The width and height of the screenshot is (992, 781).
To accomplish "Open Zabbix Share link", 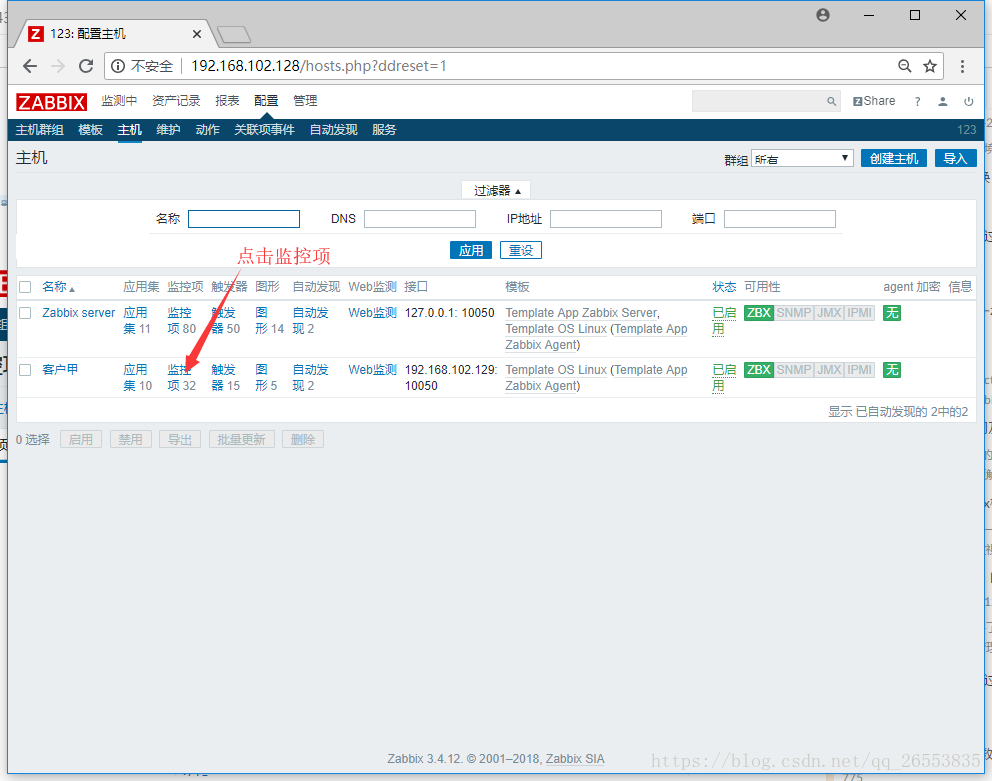I will pyautogui.click(x=874, y=101).
